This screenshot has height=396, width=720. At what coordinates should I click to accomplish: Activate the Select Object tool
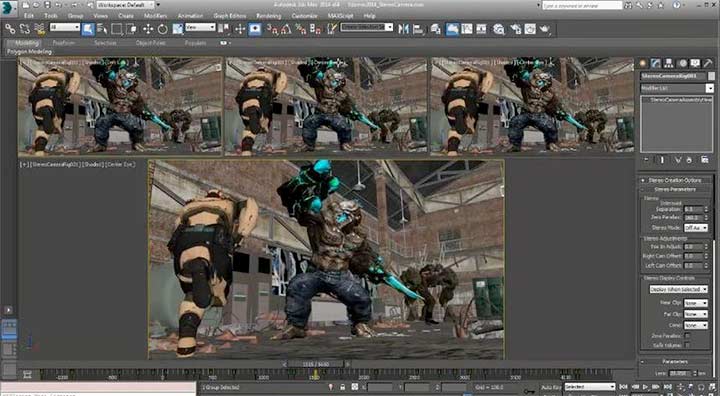[88, 29]
